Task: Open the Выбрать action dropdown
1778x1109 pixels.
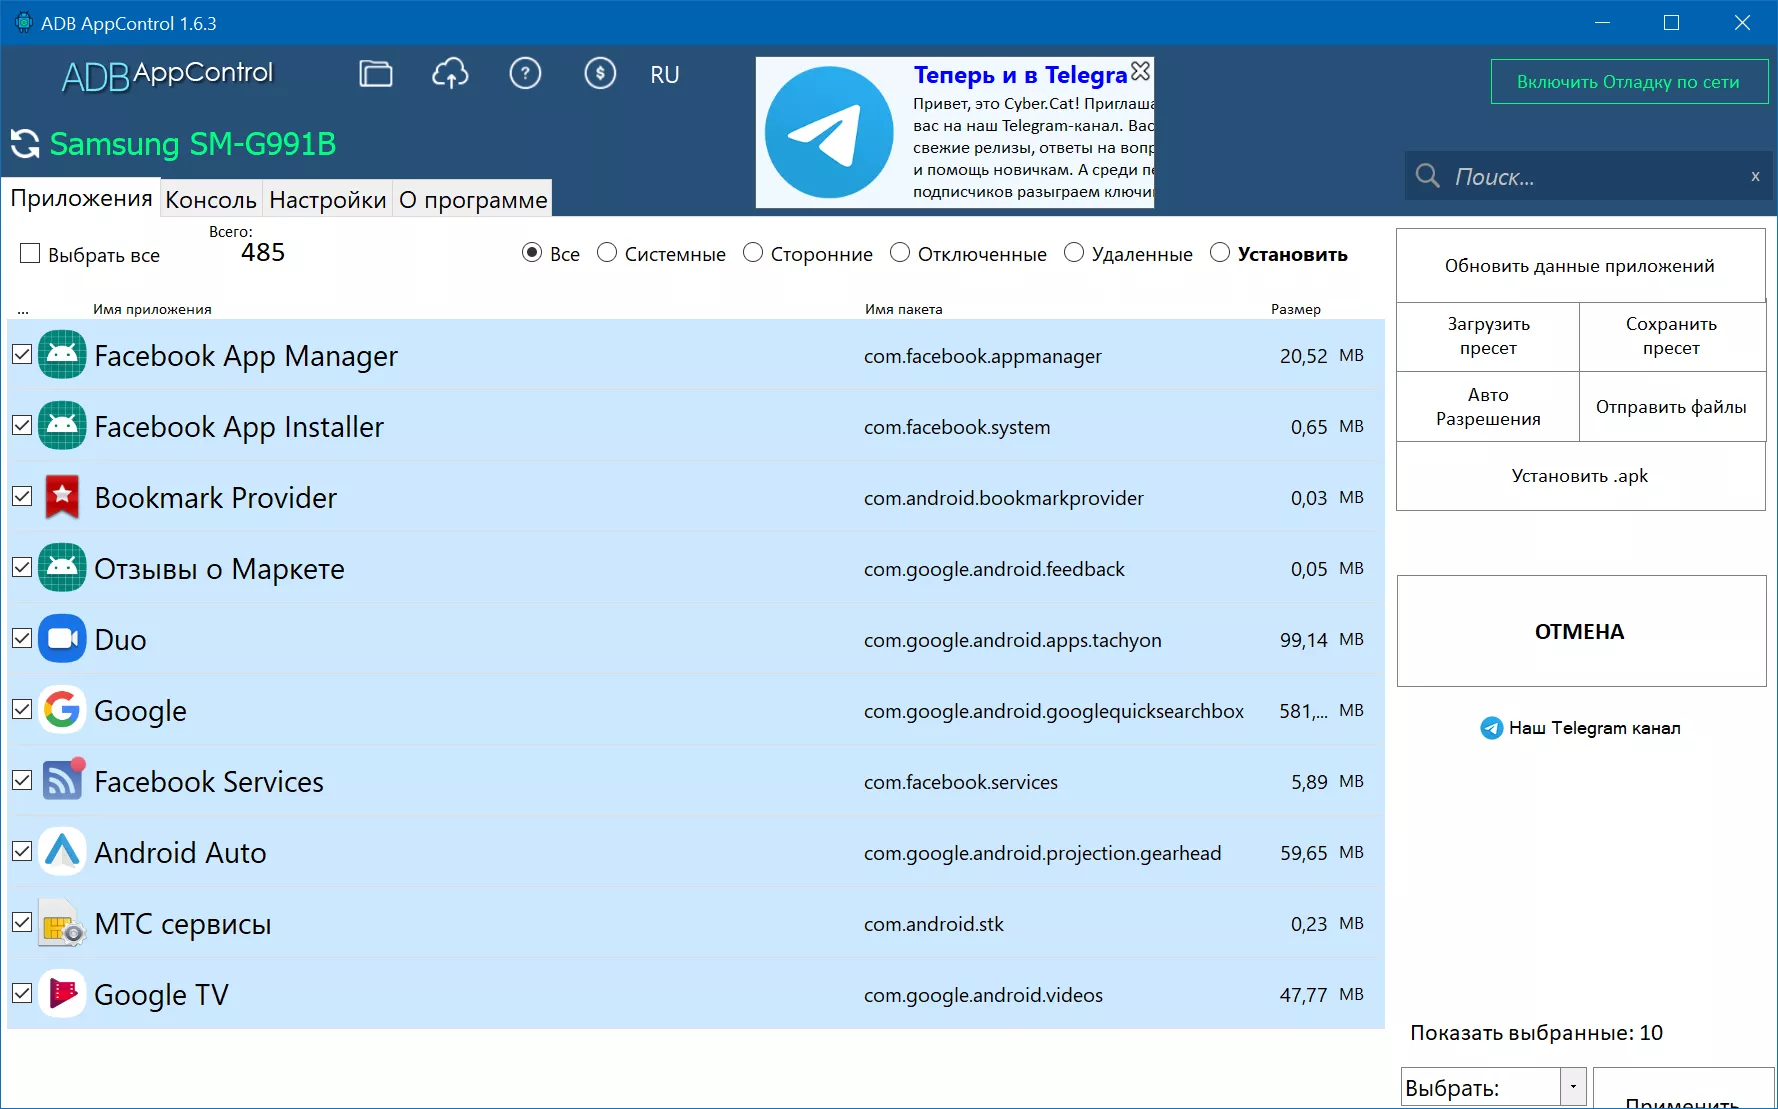Action: 1494,1087
